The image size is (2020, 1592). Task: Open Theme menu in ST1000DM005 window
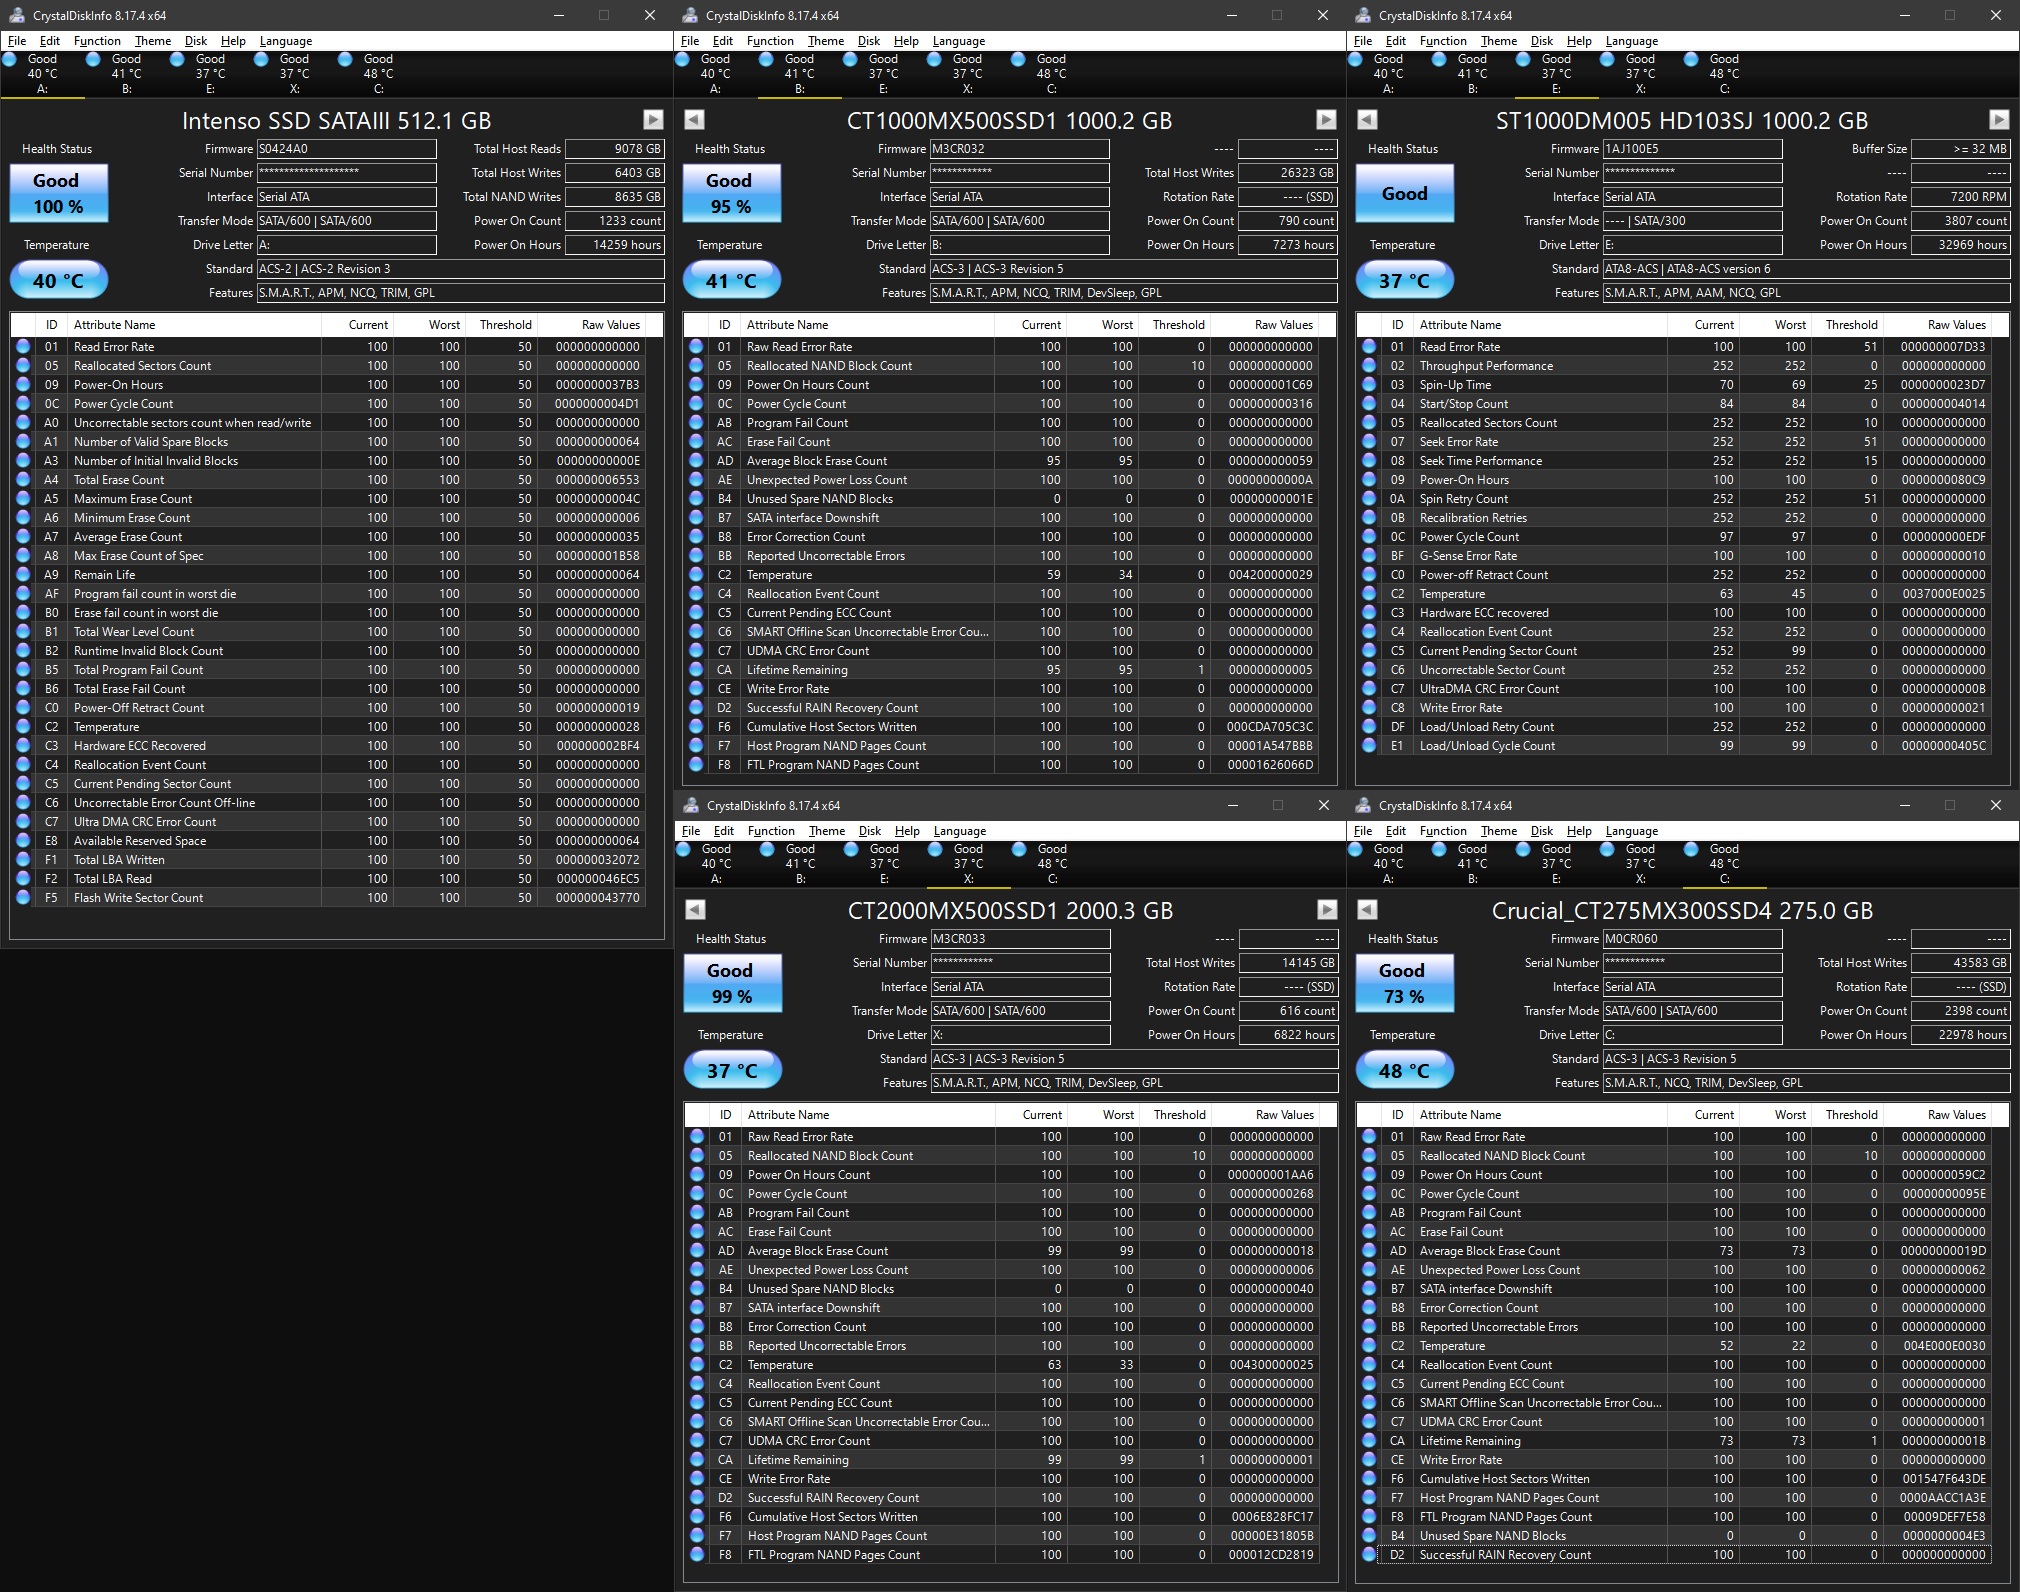tap(1498, 41)
